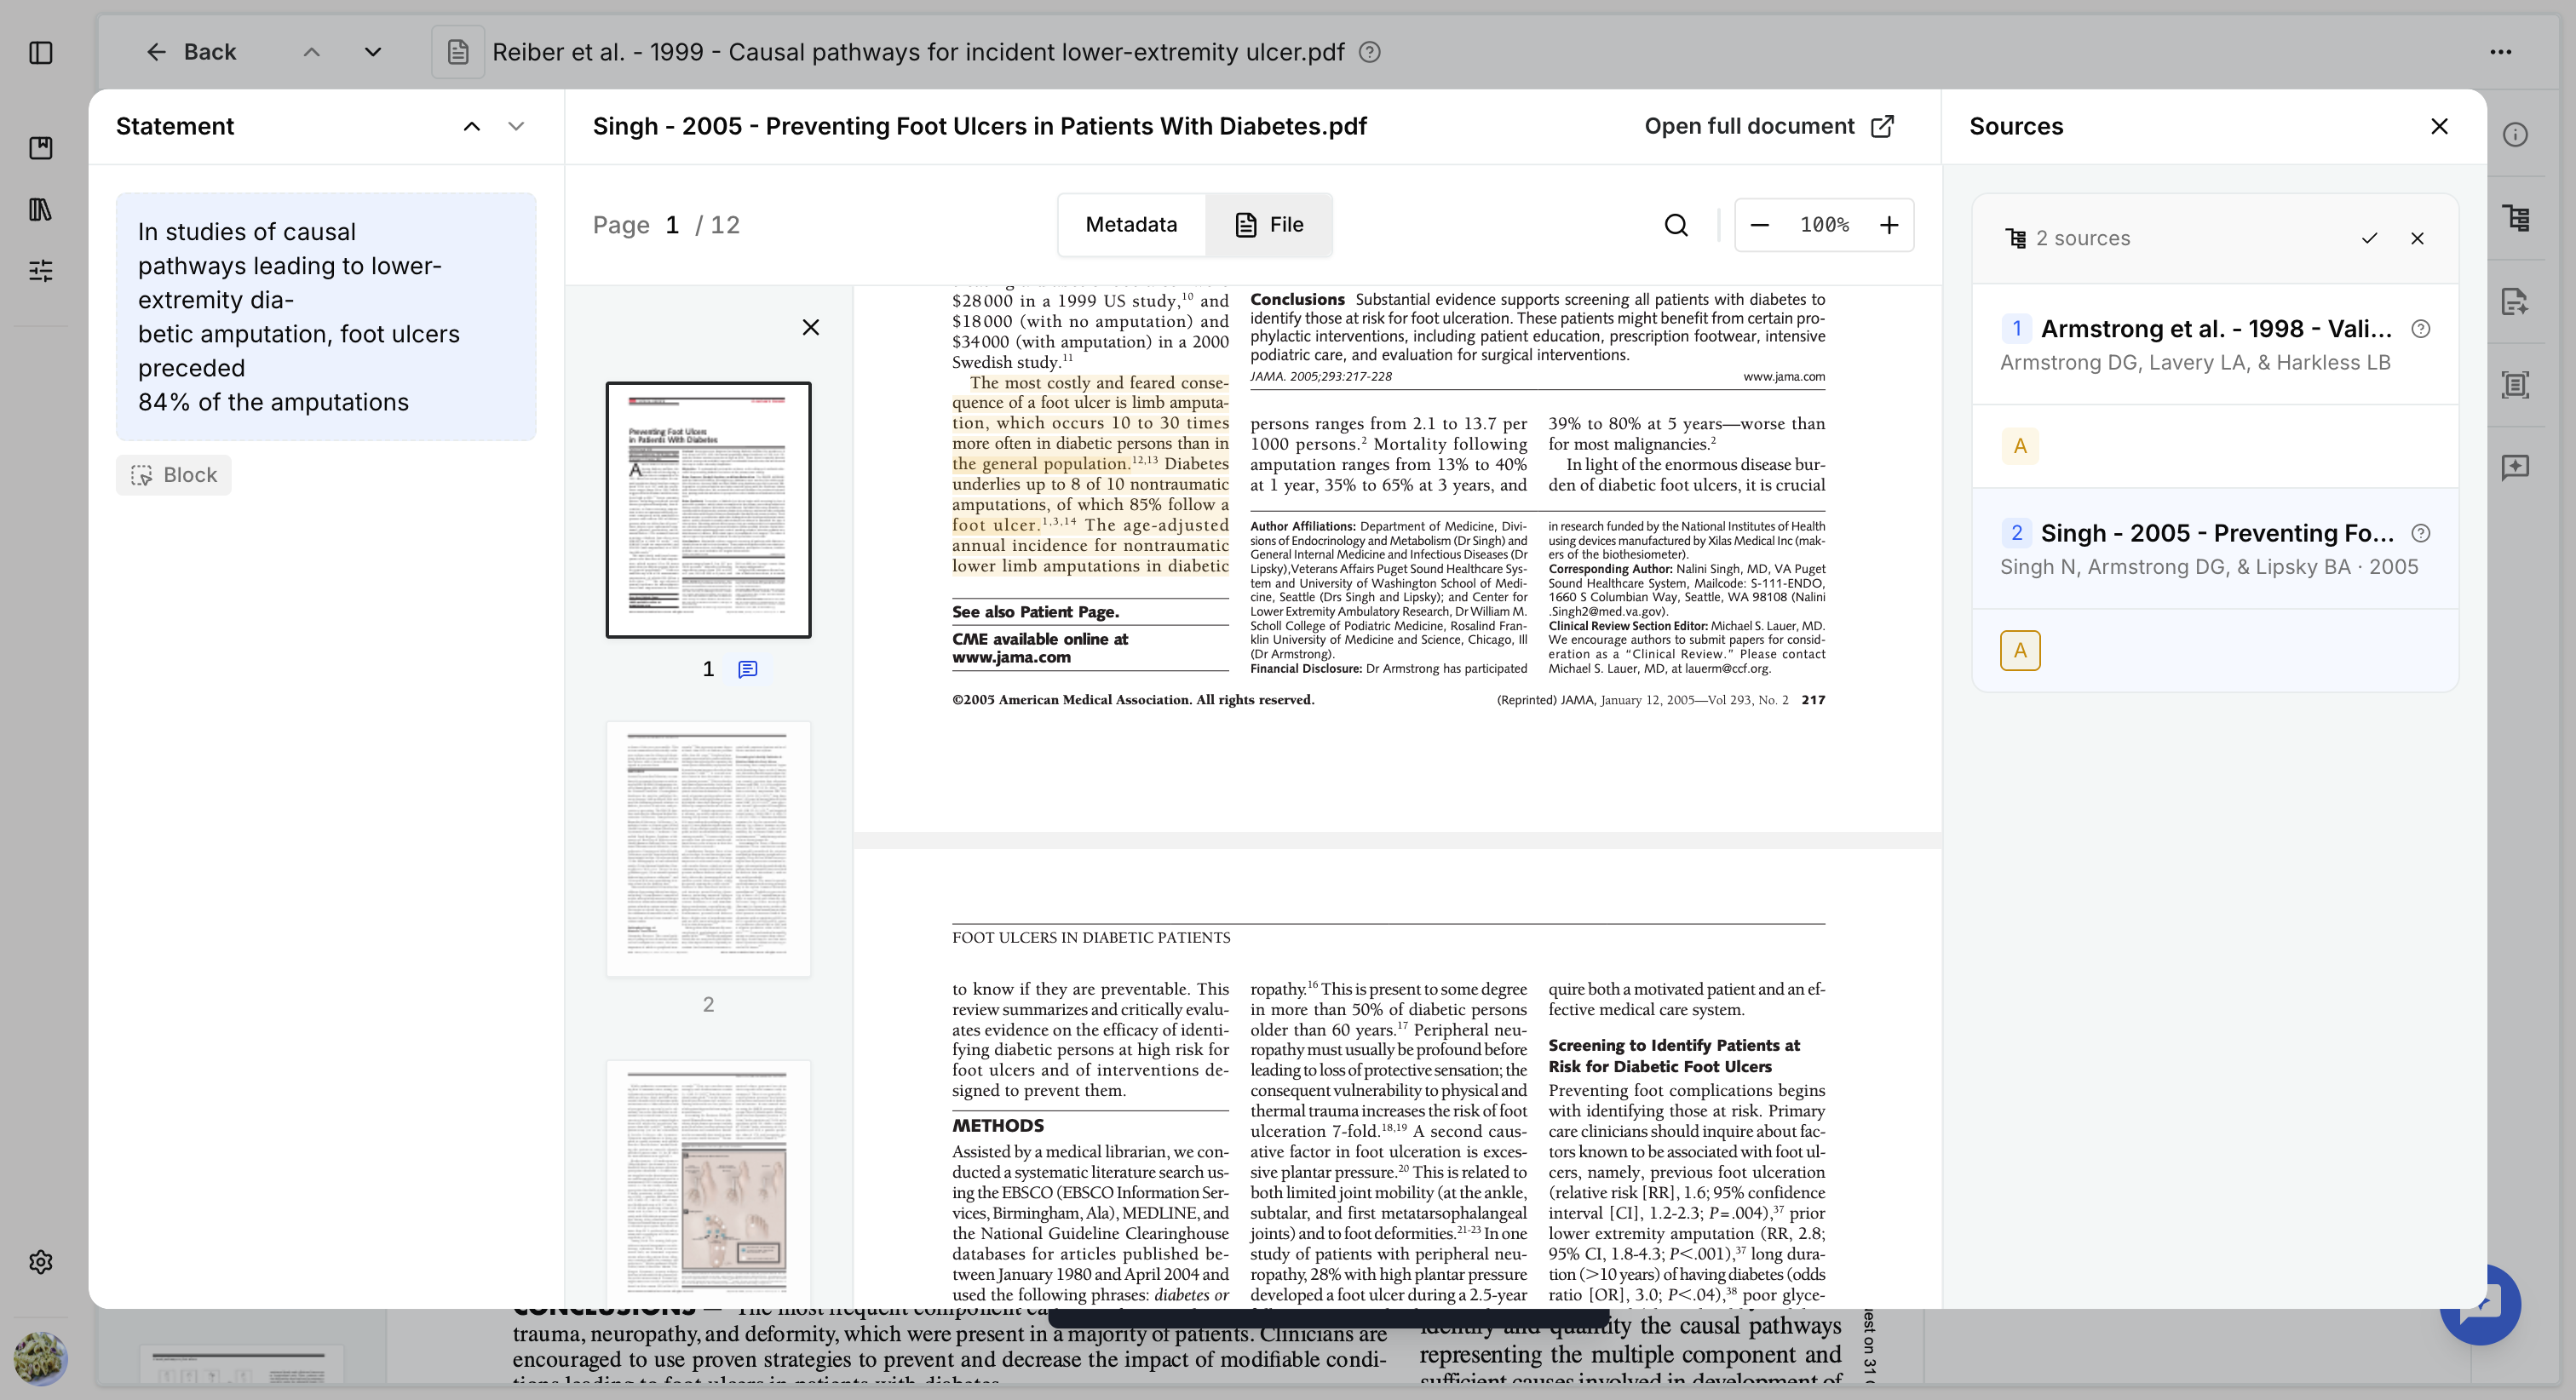Click the METHODS heading in the document
Image resolution: width=2576 pixels, height=1400 pixels.
coord(998,1125)
